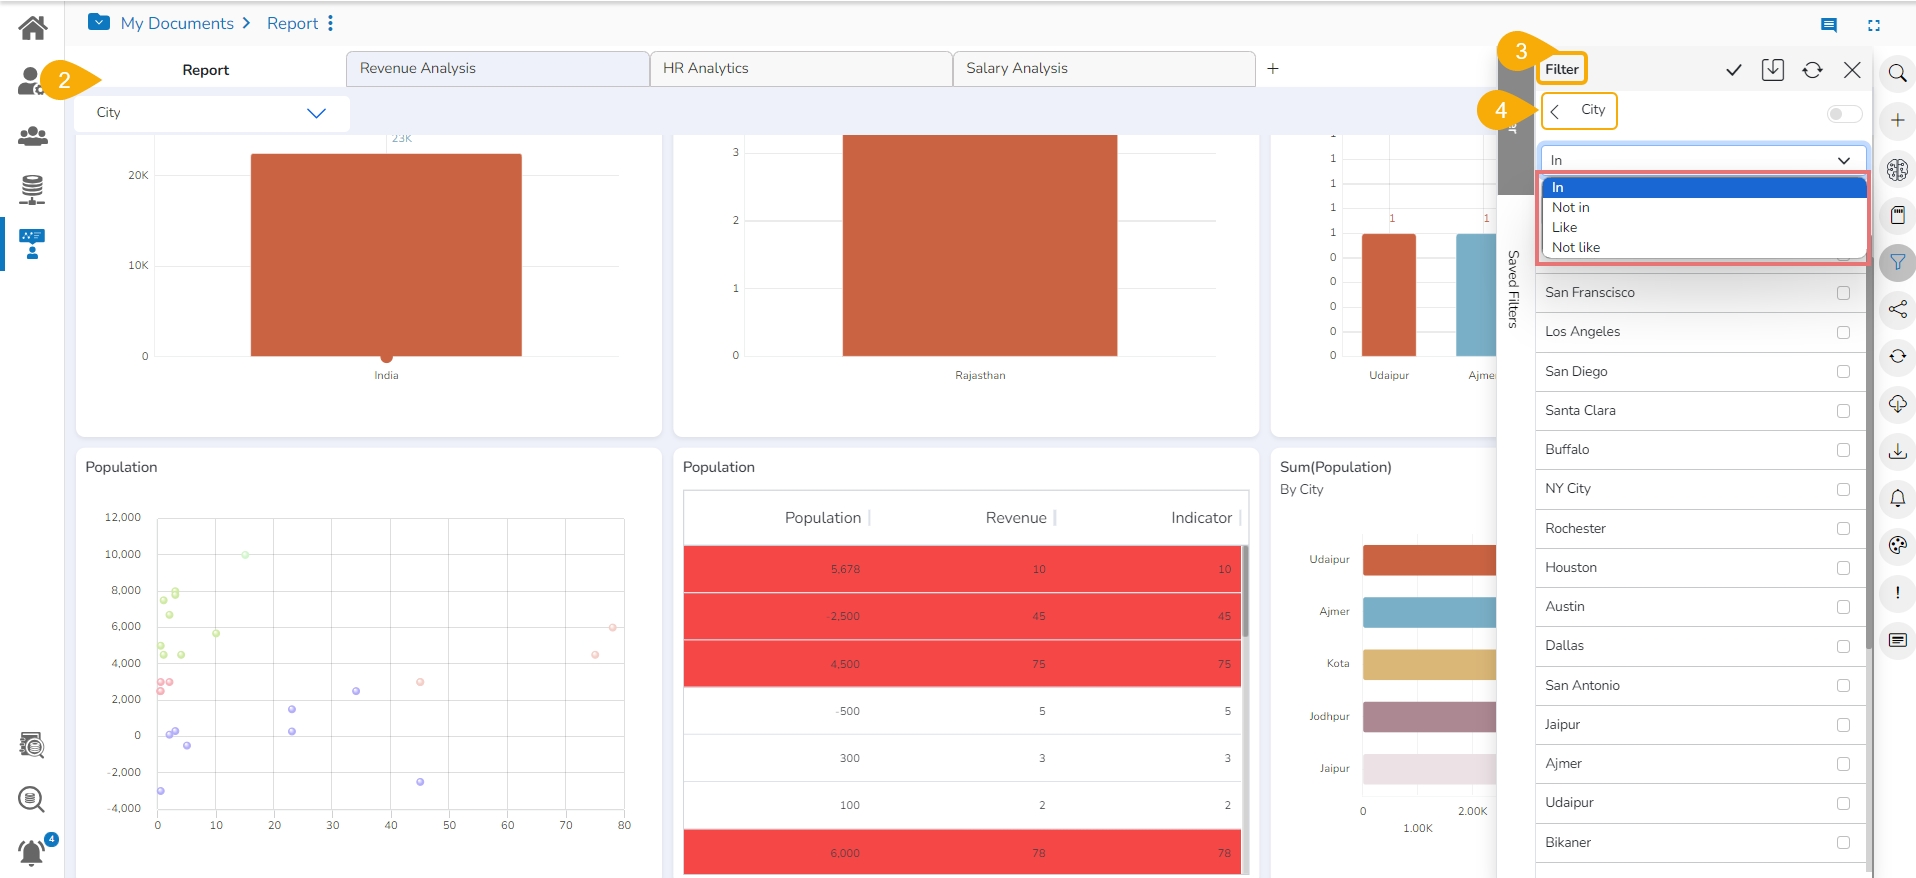This screenshot has height=878, width=1916.
Task: Choose 'Like' option in the dropdown list
Action: (x=1565, y=228)
